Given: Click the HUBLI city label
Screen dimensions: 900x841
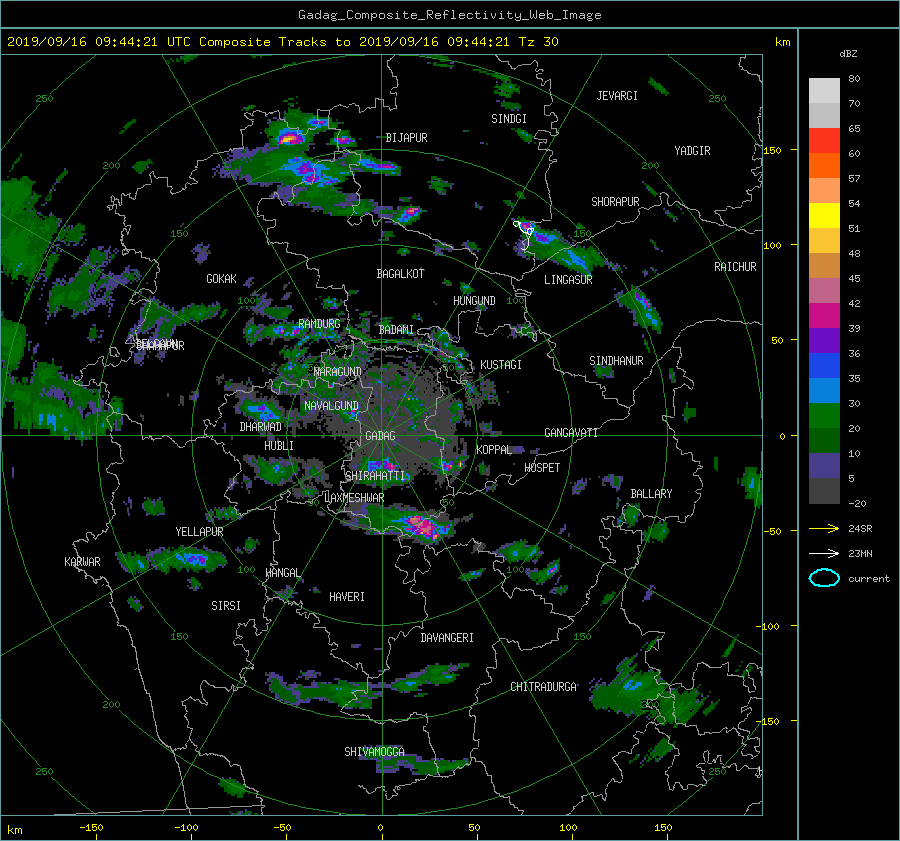Looking at the screenshot, I should [279, 446].
